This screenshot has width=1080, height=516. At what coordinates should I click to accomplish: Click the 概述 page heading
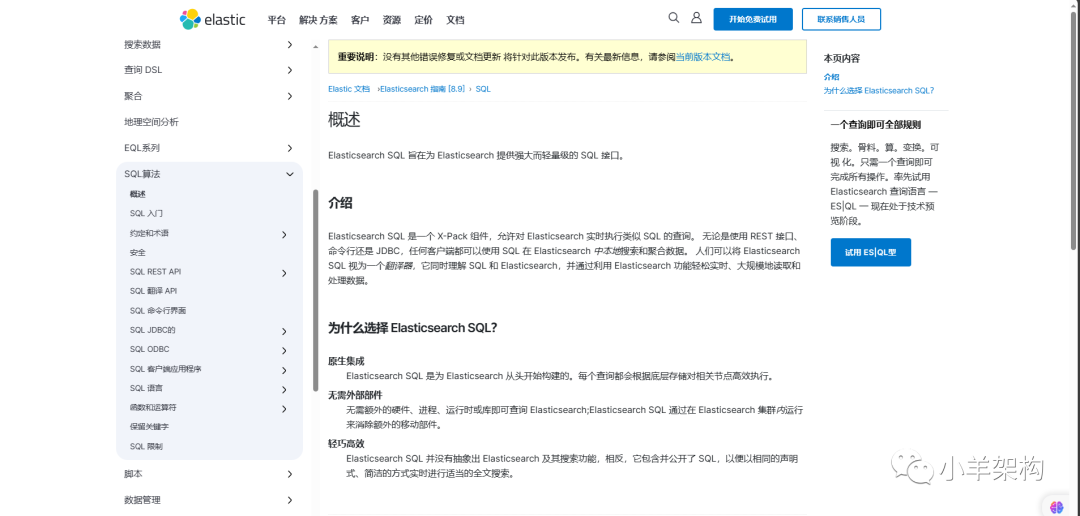pos(344,120)
